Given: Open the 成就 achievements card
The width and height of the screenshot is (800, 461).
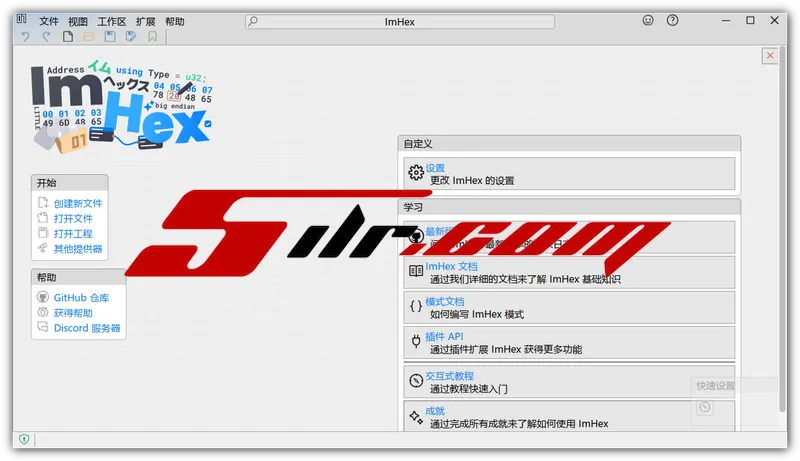Looking at the screenshot, I should 569,416.
